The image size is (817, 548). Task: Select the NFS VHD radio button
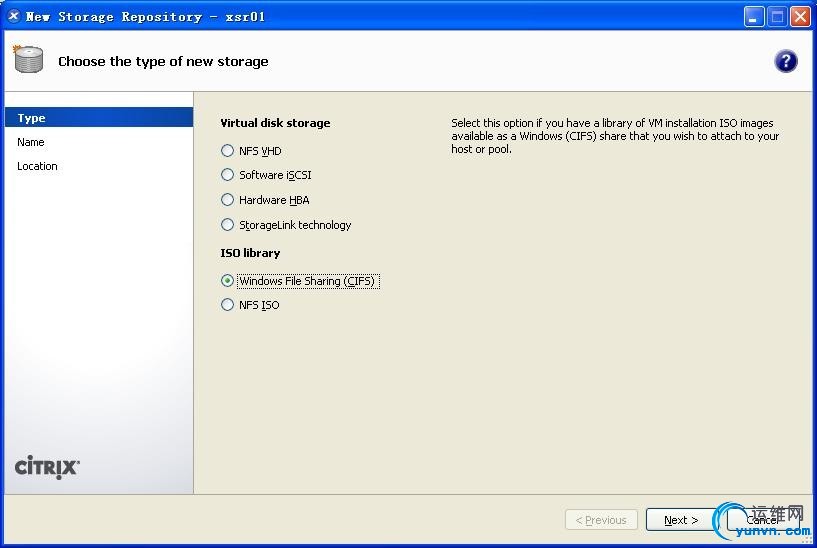(227, 151)
